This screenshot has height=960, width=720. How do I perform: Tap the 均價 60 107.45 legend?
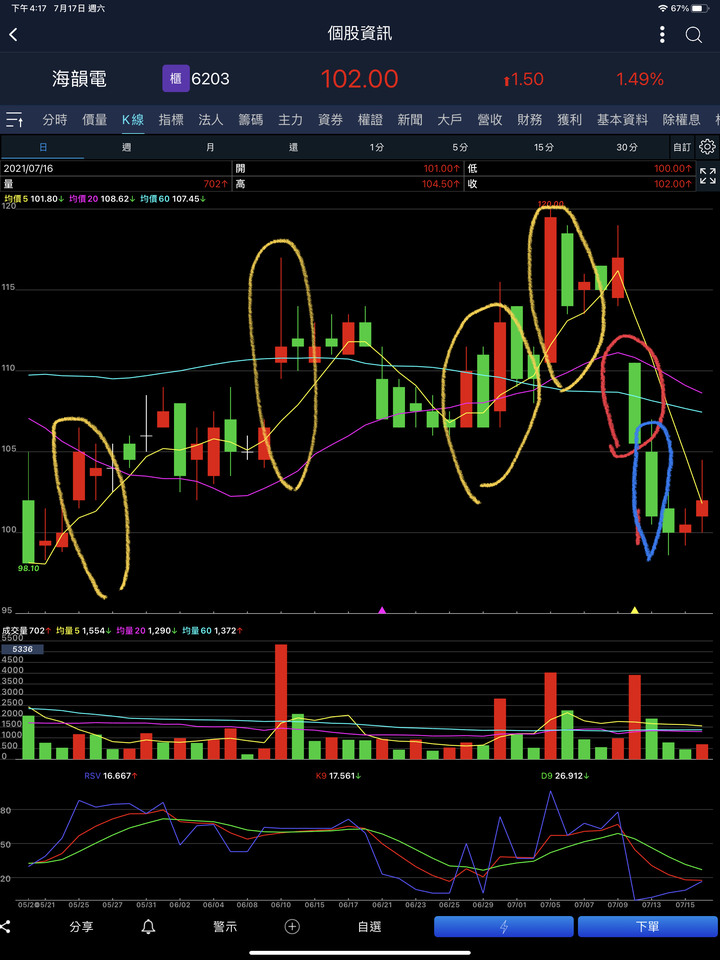pos(173,199)
